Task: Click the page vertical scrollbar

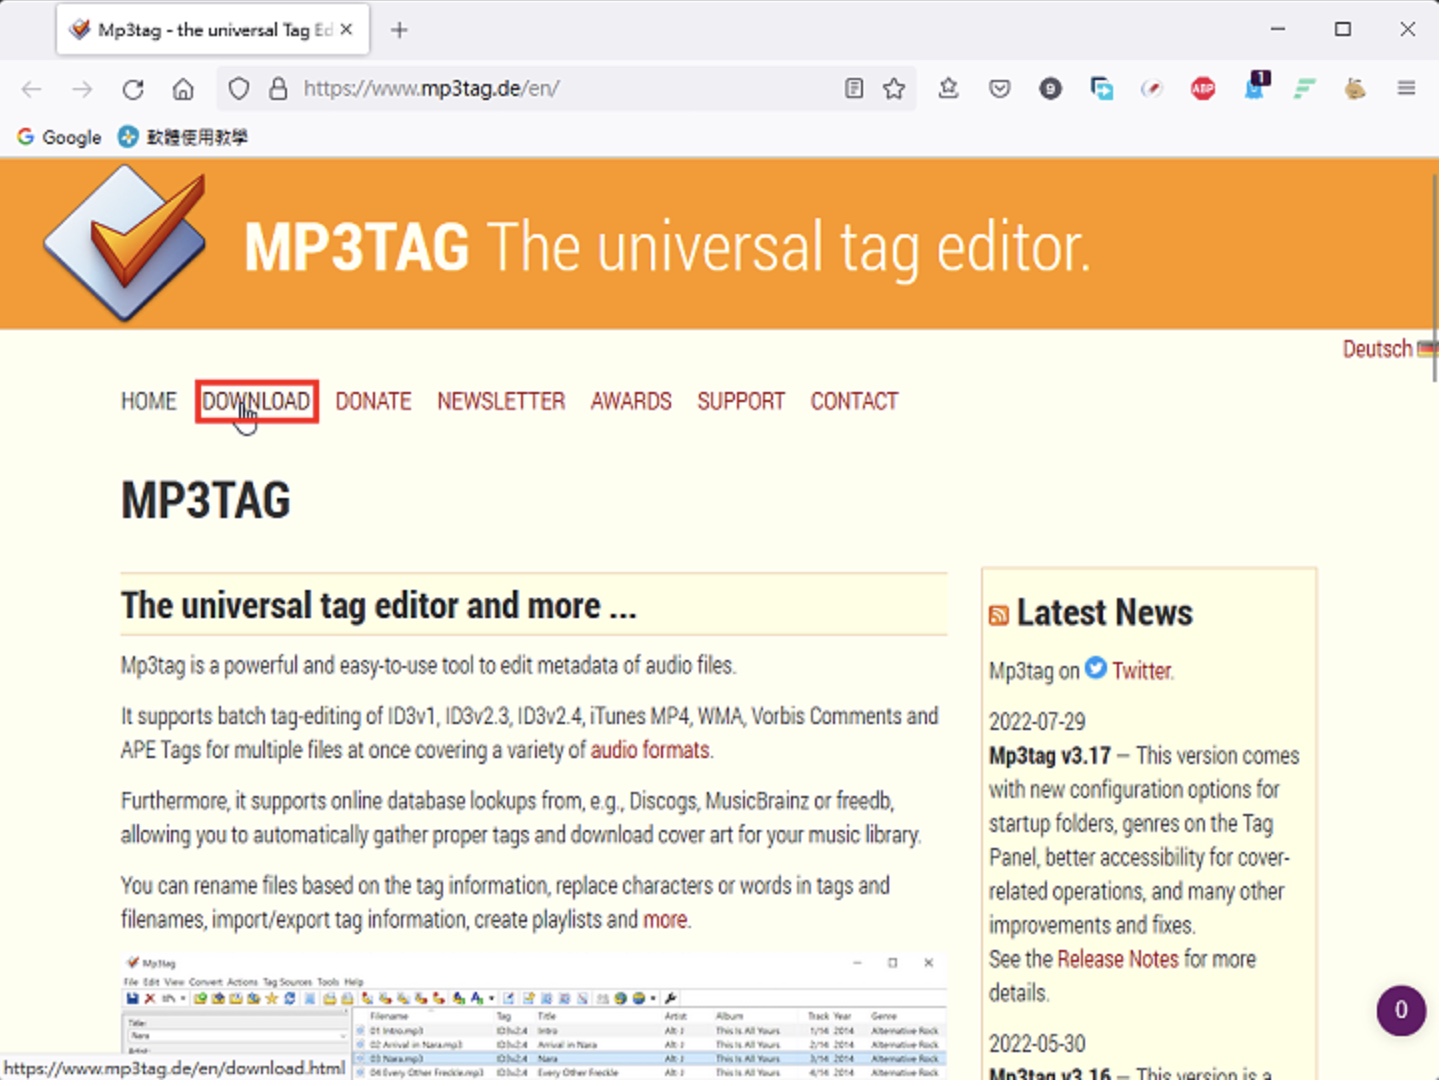Action: tap(1441, 278)
